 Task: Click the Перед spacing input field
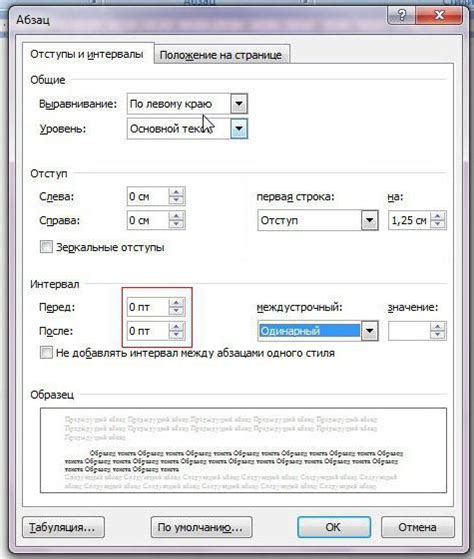[x=148, y=307]
